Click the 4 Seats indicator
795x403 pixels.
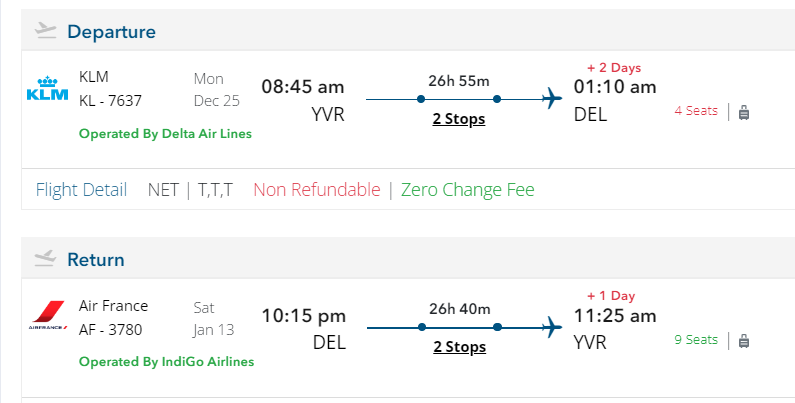click(696, 111)
